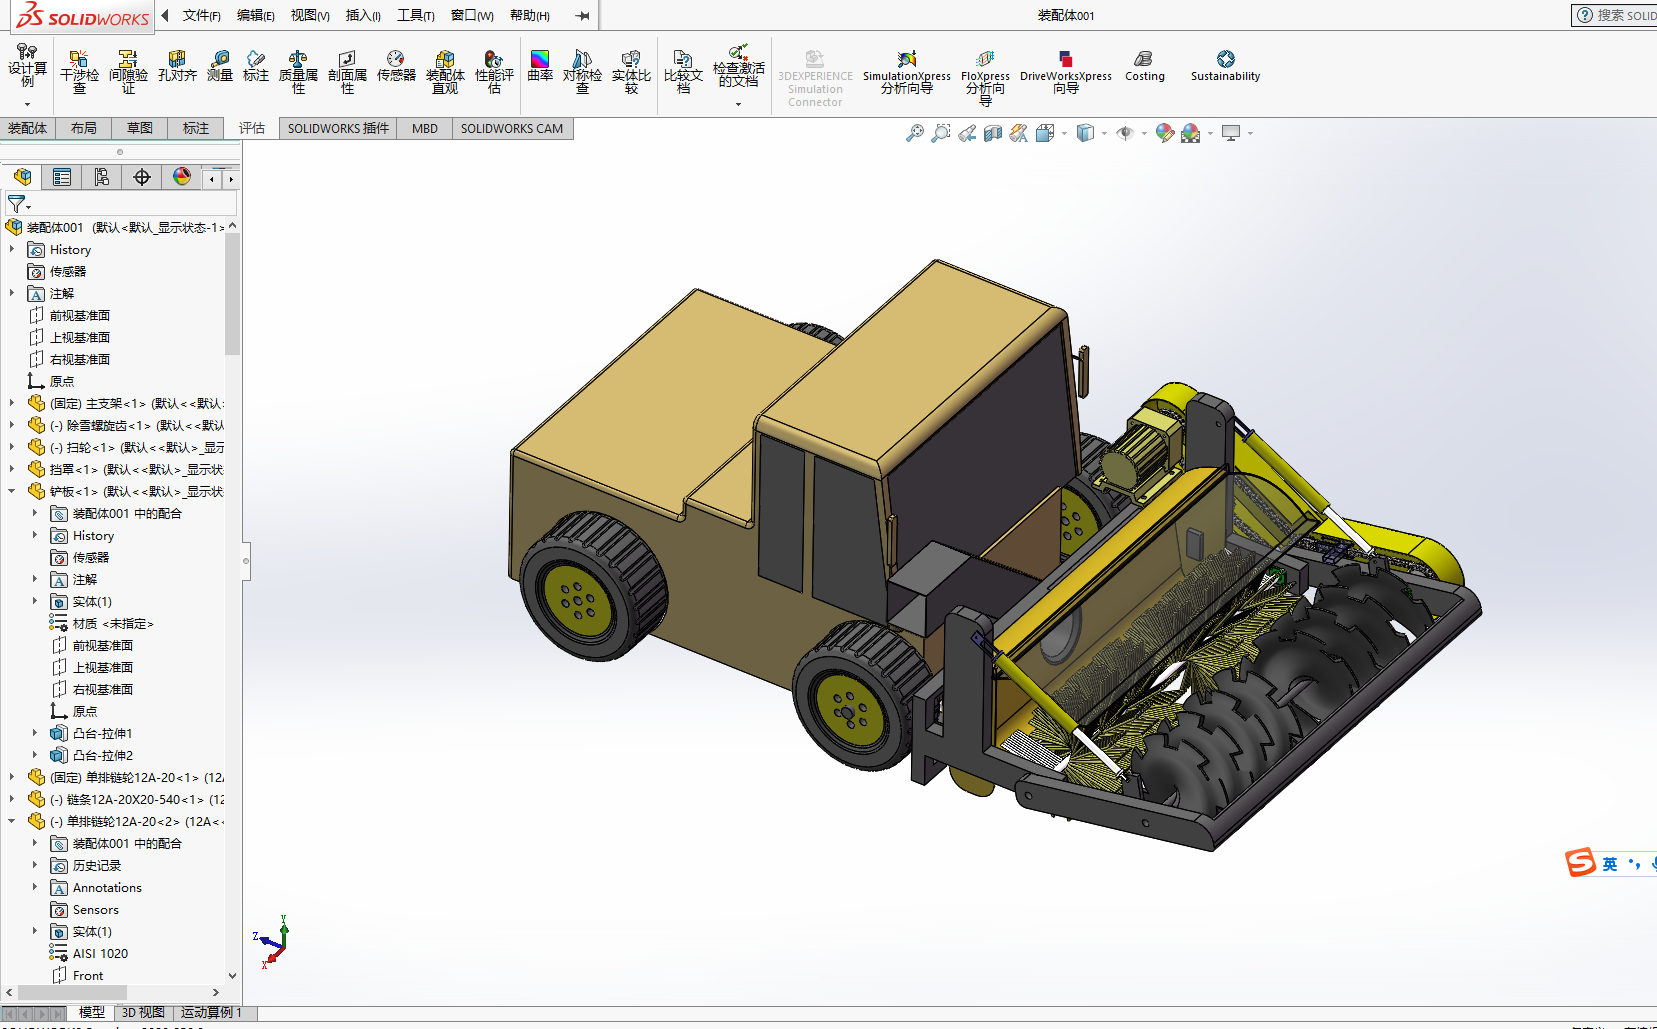
Task: Open the 孔对齐 hole alignment tool
Action: 177,66
